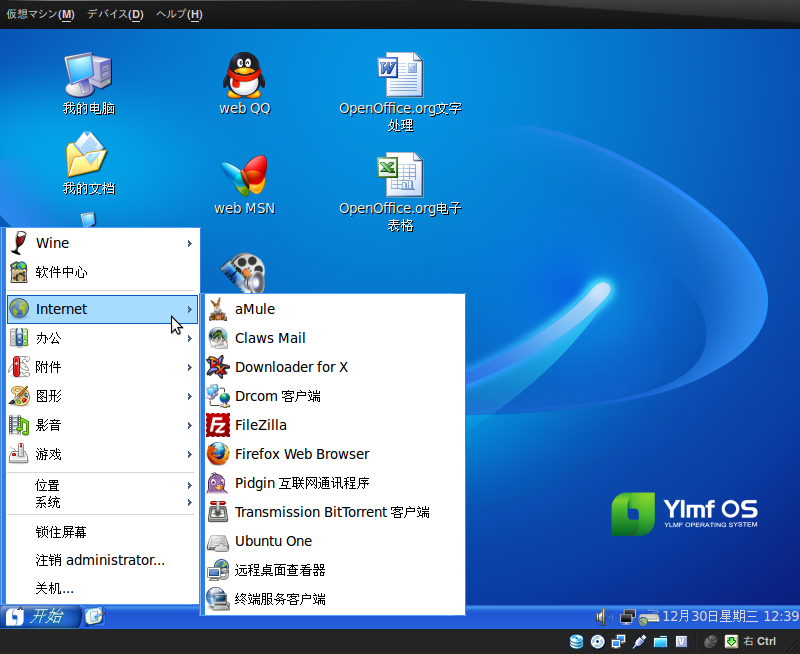The width and height of the screenshot is (800, 654).
Task: Start Downloader for X
Action: pyautogui.click(x=291, y=367)
